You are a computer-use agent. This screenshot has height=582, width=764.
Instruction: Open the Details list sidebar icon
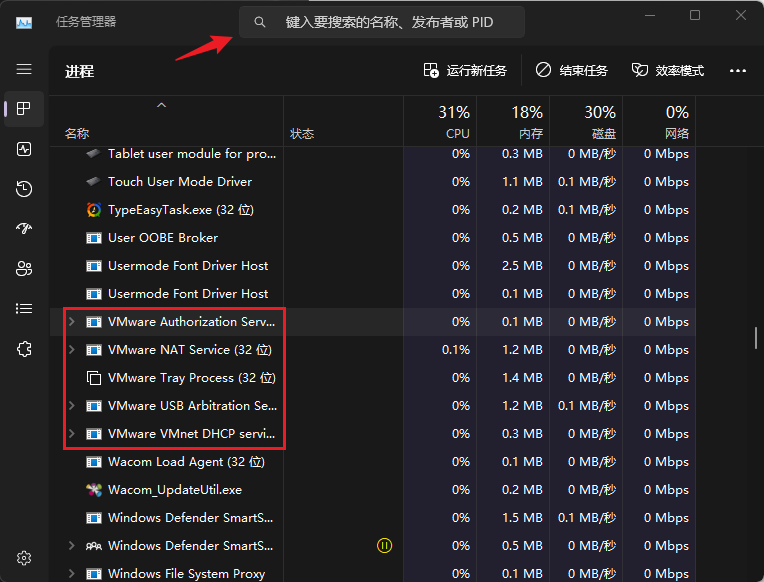(24, 309)
